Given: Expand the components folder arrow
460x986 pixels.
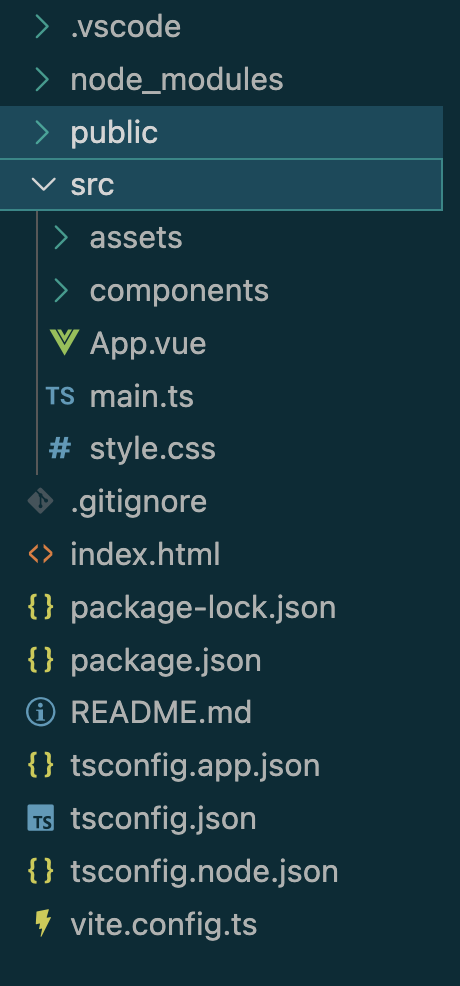Looking at the screenshot, I should (x=61, y=291).
